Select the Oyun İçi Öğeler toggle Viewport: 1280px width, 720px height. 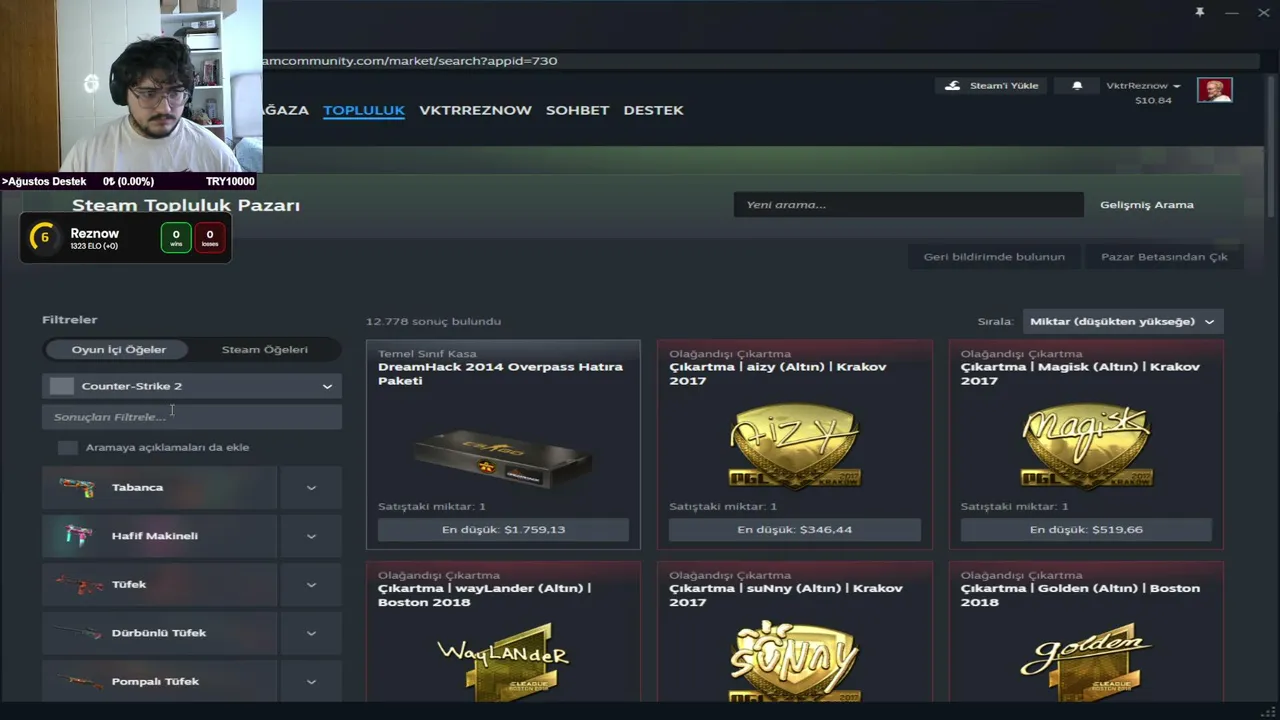click(x=119, y=350)
